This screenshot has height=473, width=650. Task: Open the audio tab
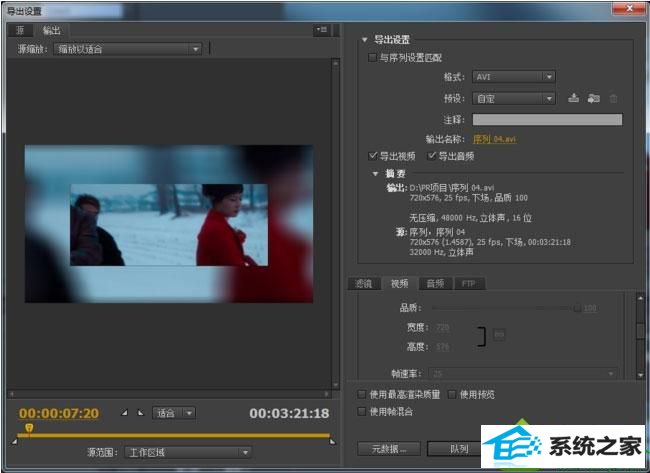[x=435, y=284]
